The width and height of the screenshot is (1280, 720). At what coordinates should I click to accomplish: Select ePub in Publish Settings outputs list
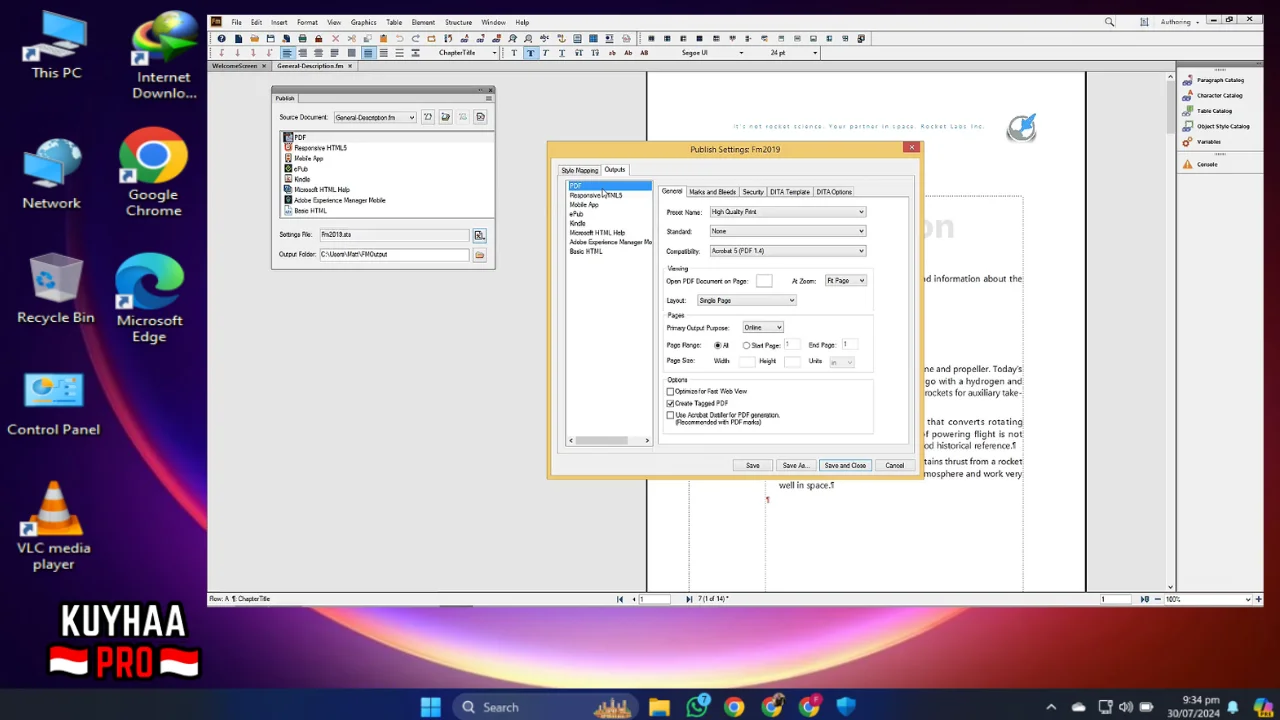[576, 214]
